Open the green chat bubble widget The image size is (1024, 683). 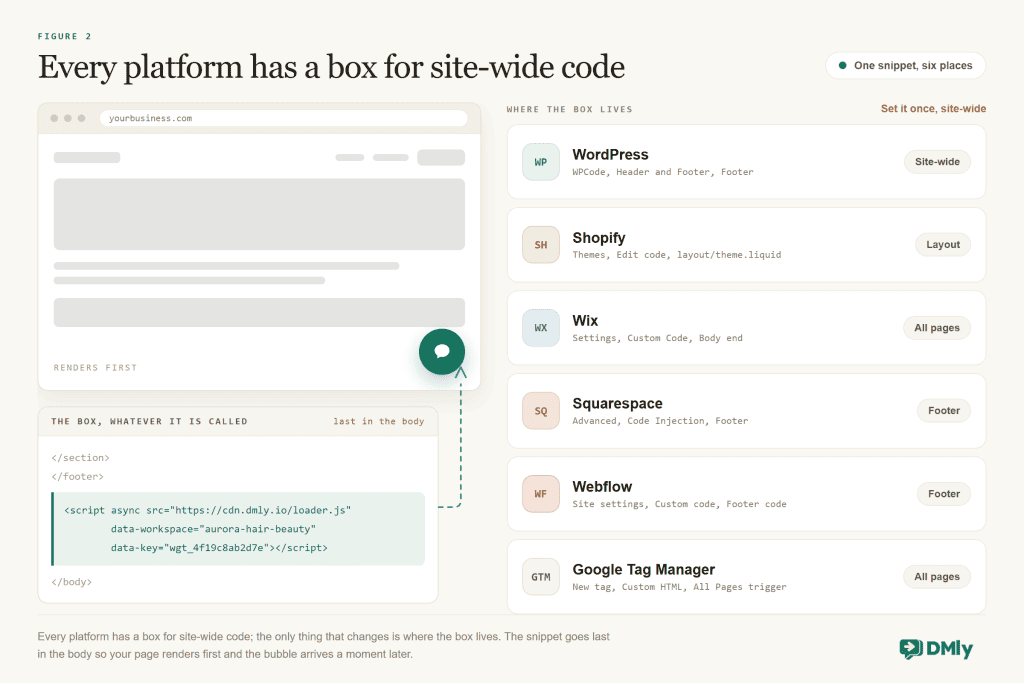tap(442, 351)
